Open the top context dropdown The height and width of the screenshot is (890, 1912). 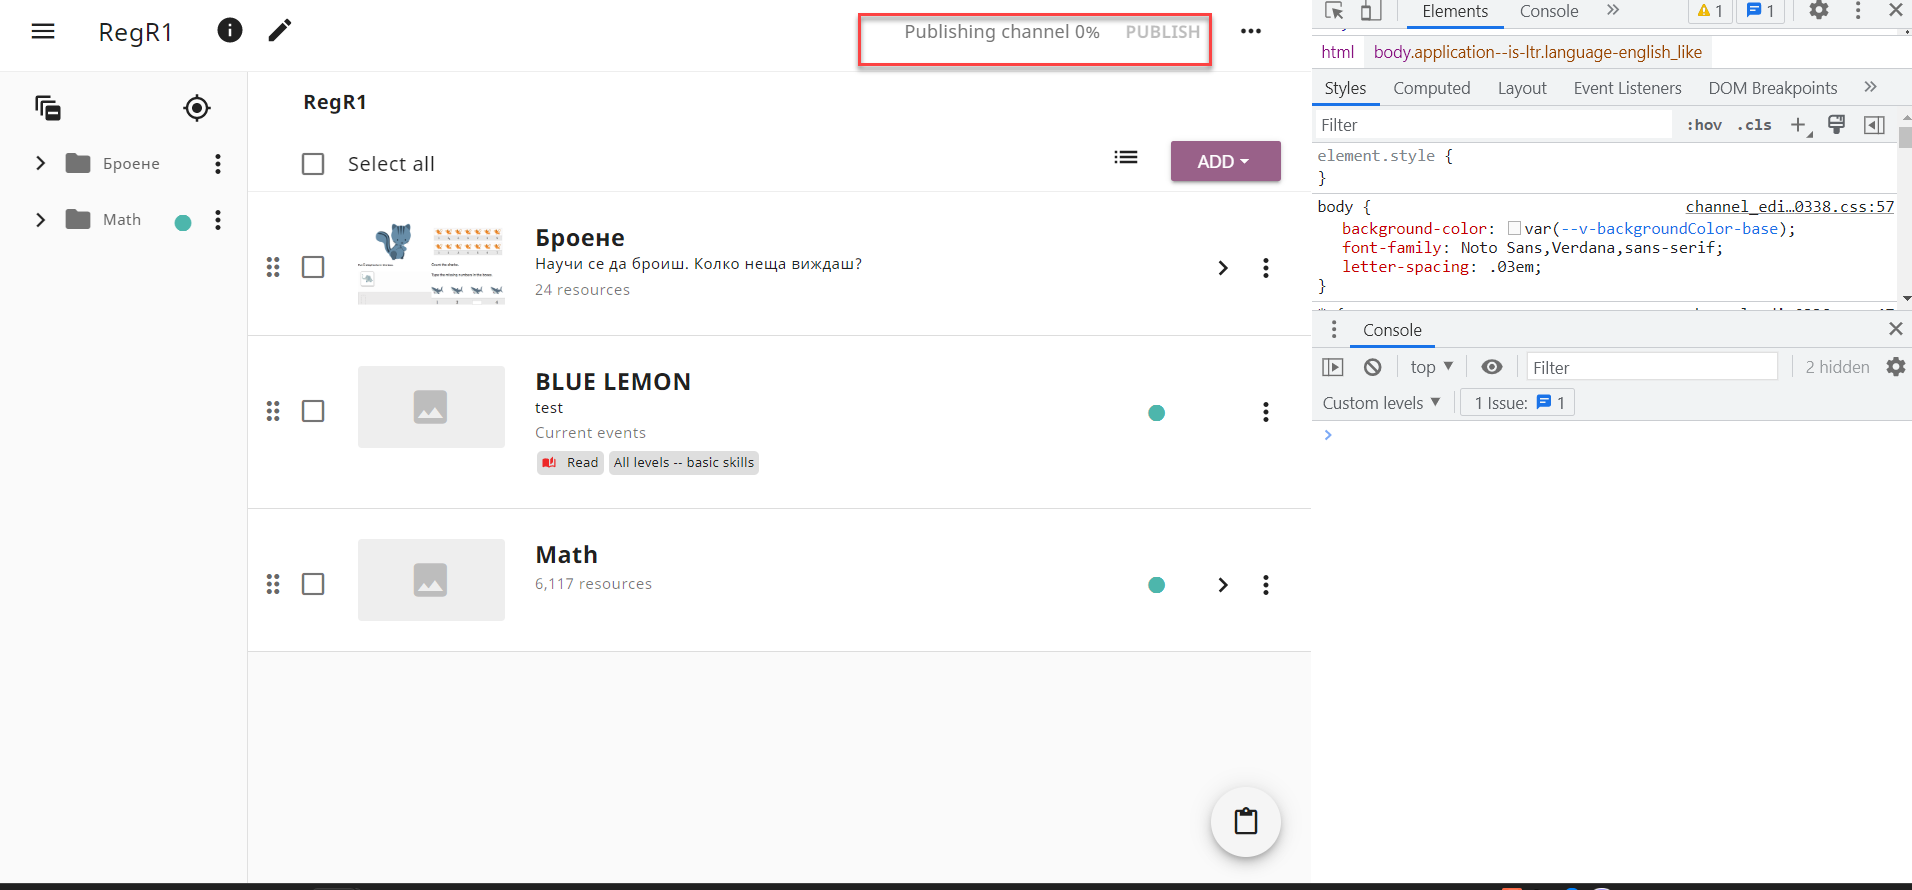(1431, 367)
